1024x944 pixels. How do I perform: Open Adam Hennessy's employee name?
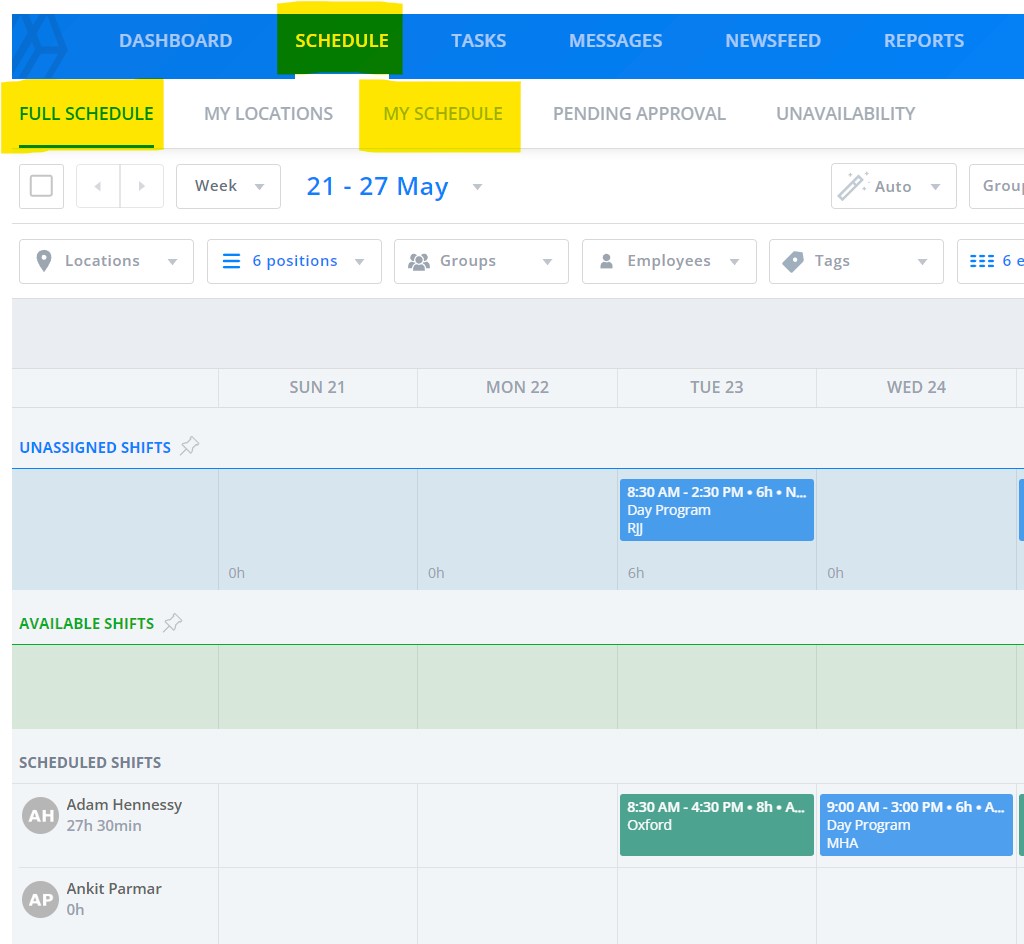point(124,805)
